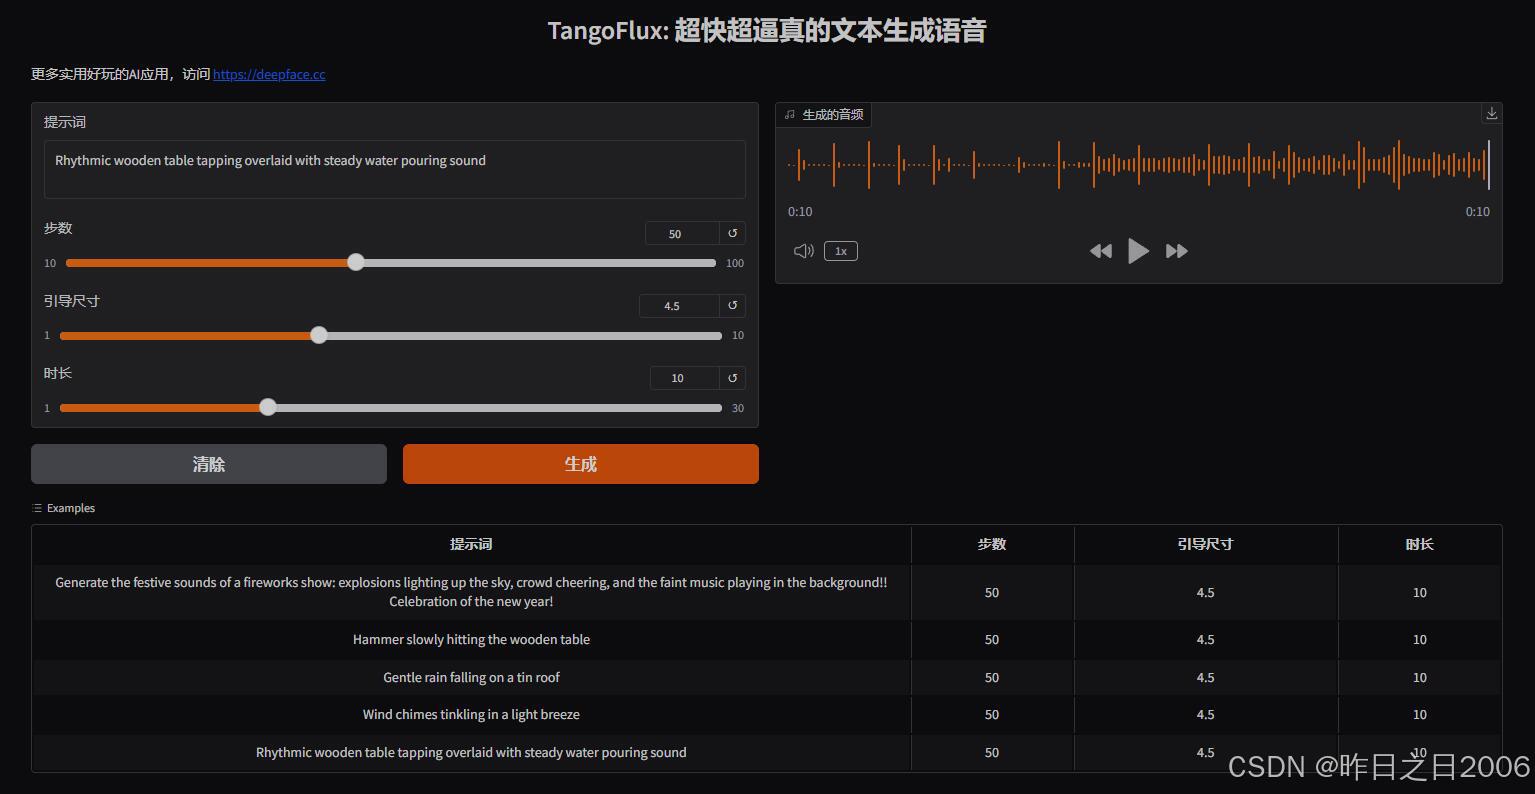
Task: Click the 引导尺寸 slider handle
Action: click(319, 335)
